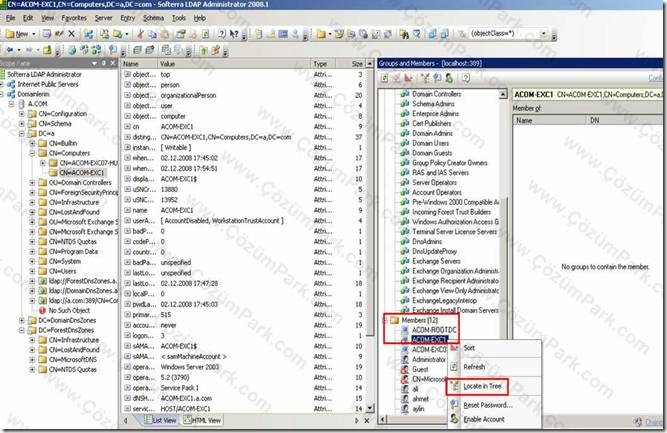Screen dimensions: 667x433
Task: Click the Find binoculars toolbar icon
Action: pyautogui.click(x=404, y=34)
